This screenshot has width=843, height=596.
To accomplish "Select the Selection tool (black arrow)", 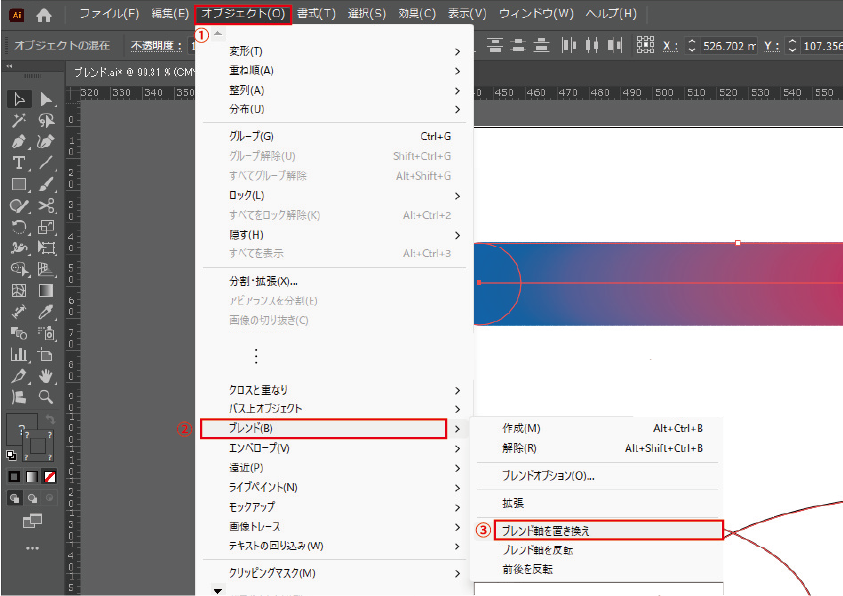I will (19, 99).
